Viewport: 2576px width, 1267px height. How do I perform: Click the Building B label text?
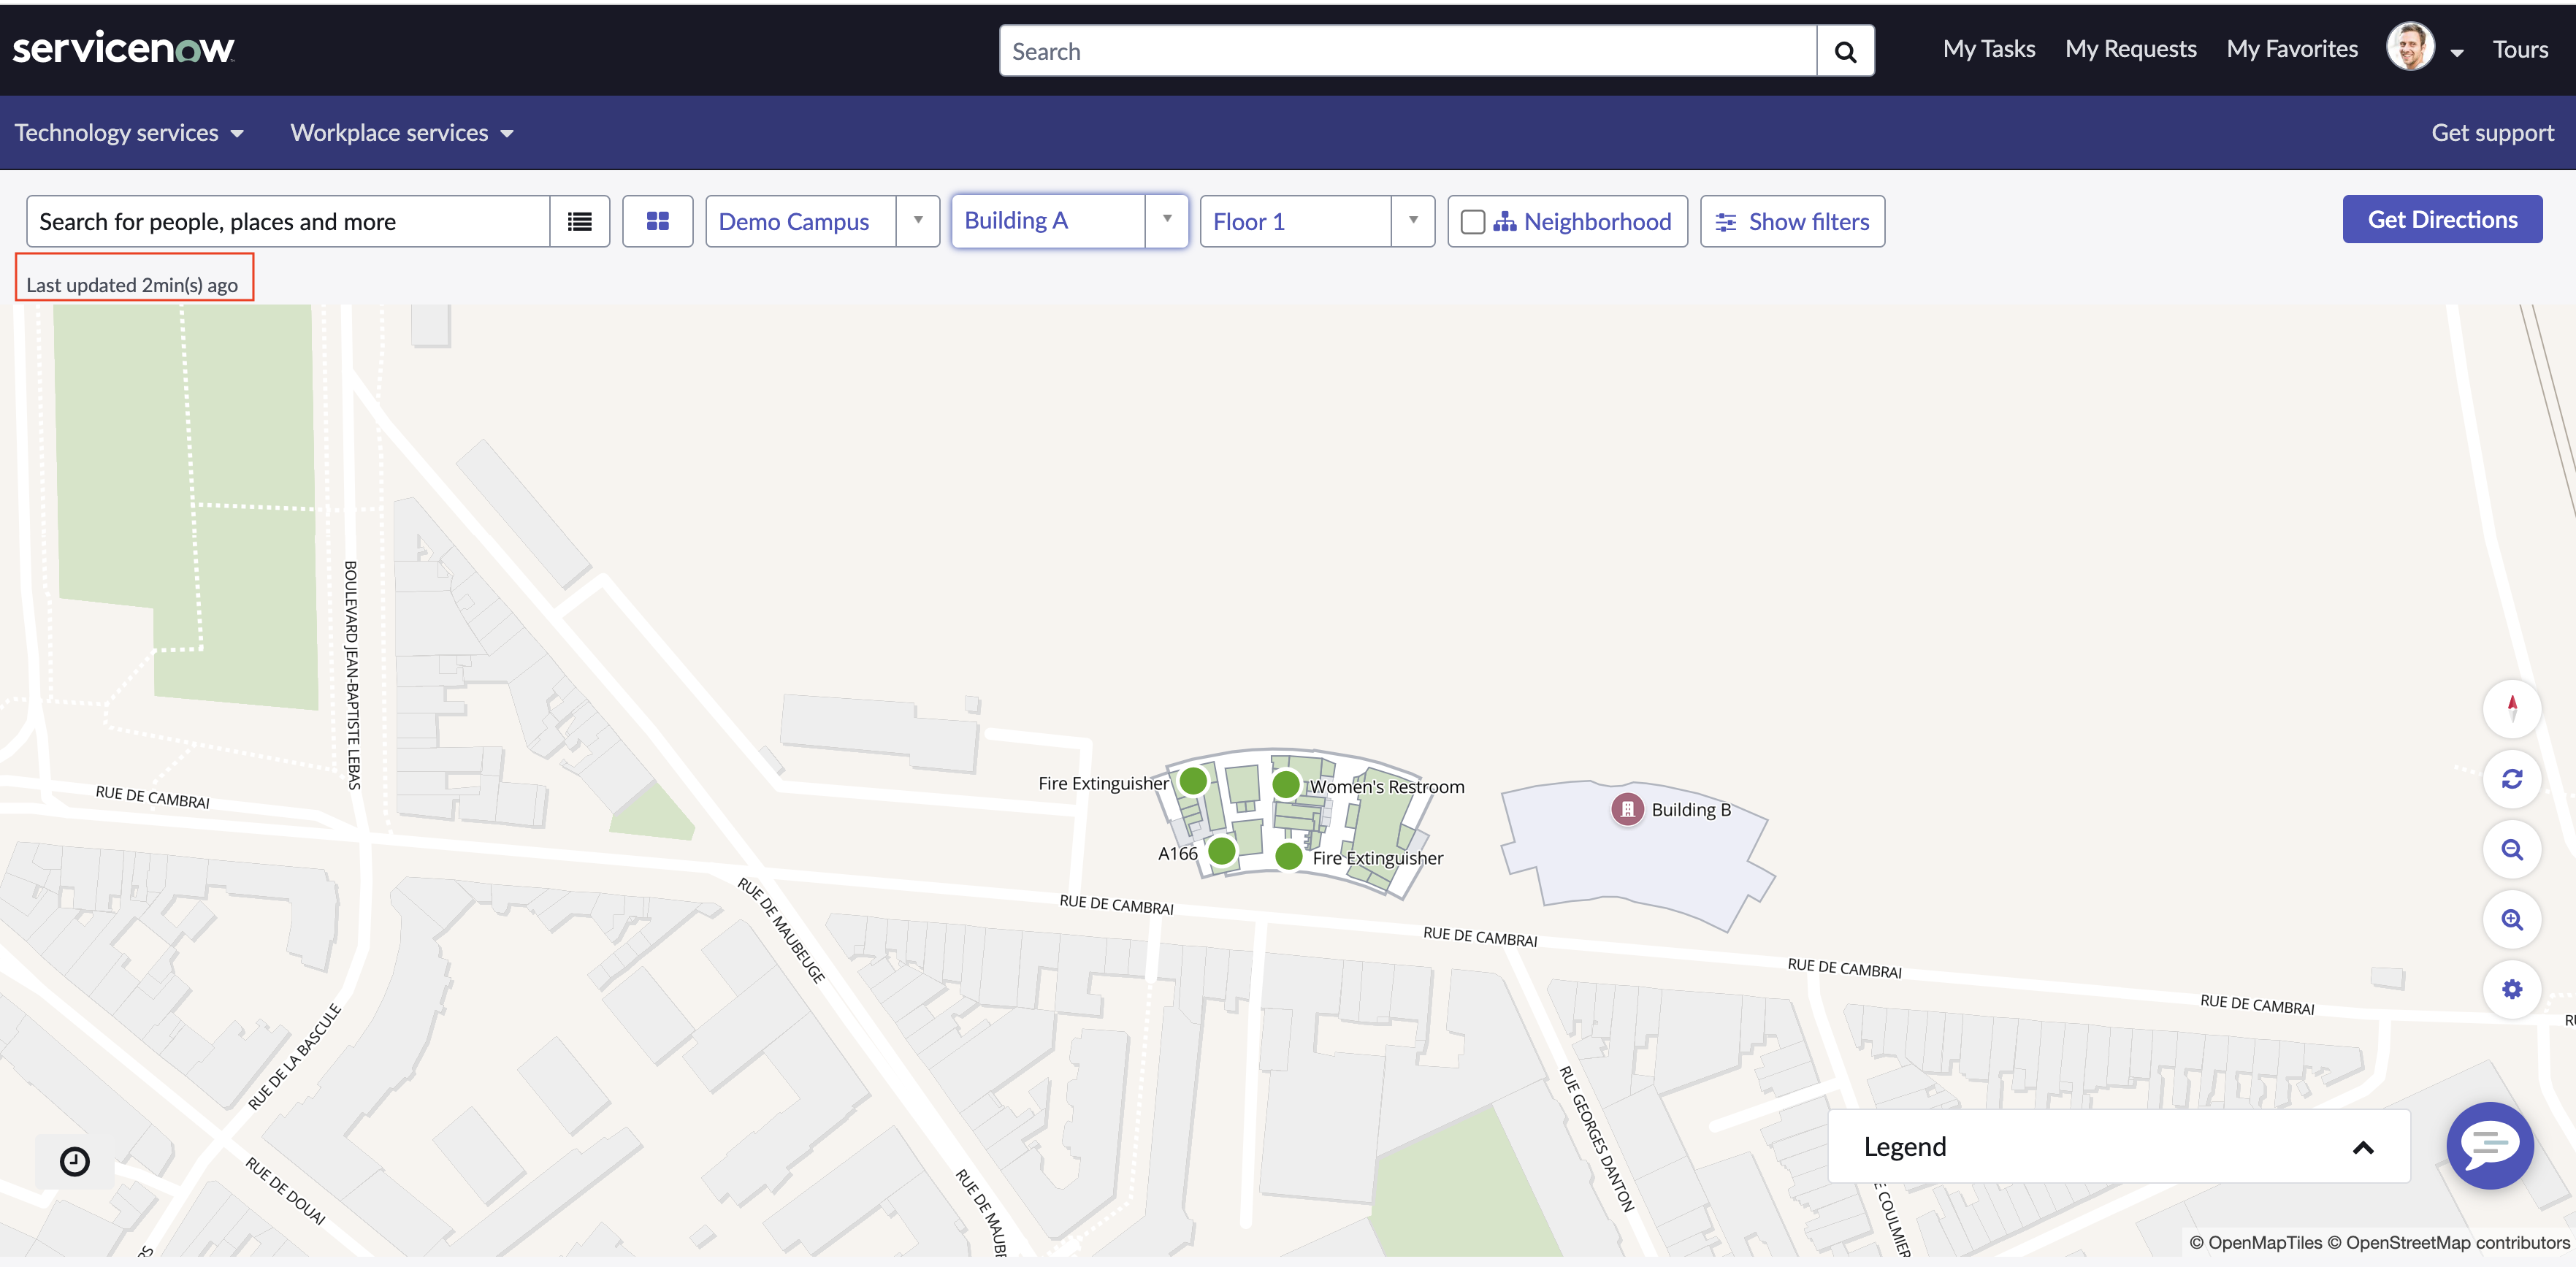(x=1690, y=810)
